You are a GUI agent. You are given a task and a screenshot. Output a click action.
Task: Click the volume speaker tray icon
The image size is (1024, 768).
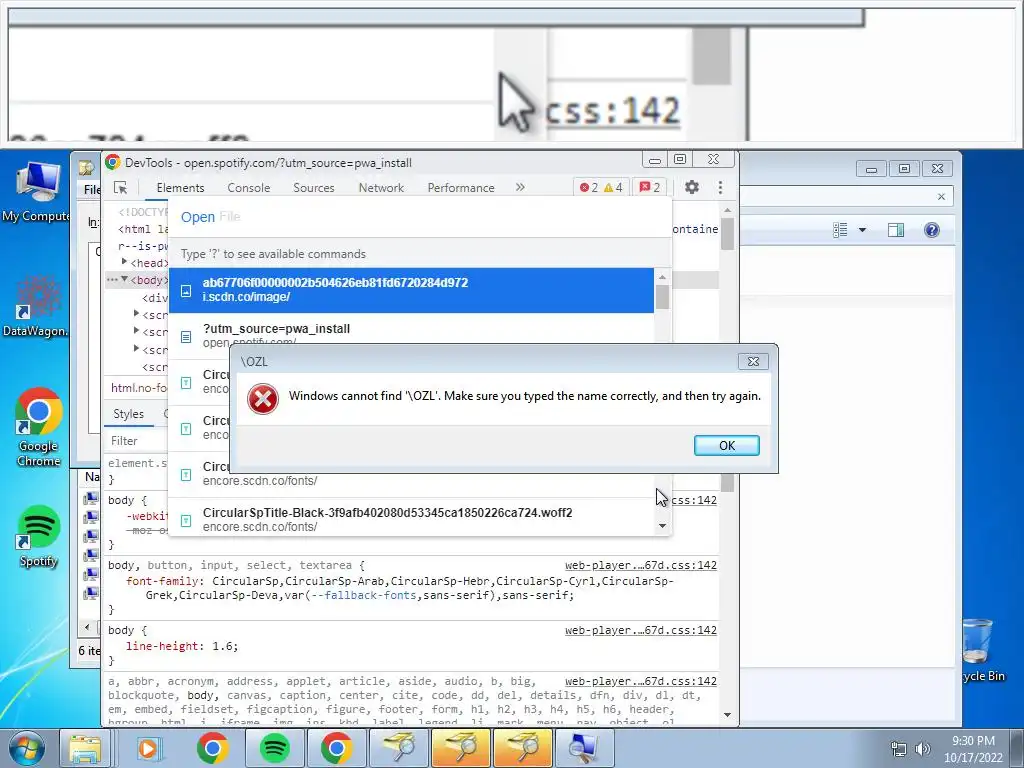pyautogui.click(x=923, y=749)
